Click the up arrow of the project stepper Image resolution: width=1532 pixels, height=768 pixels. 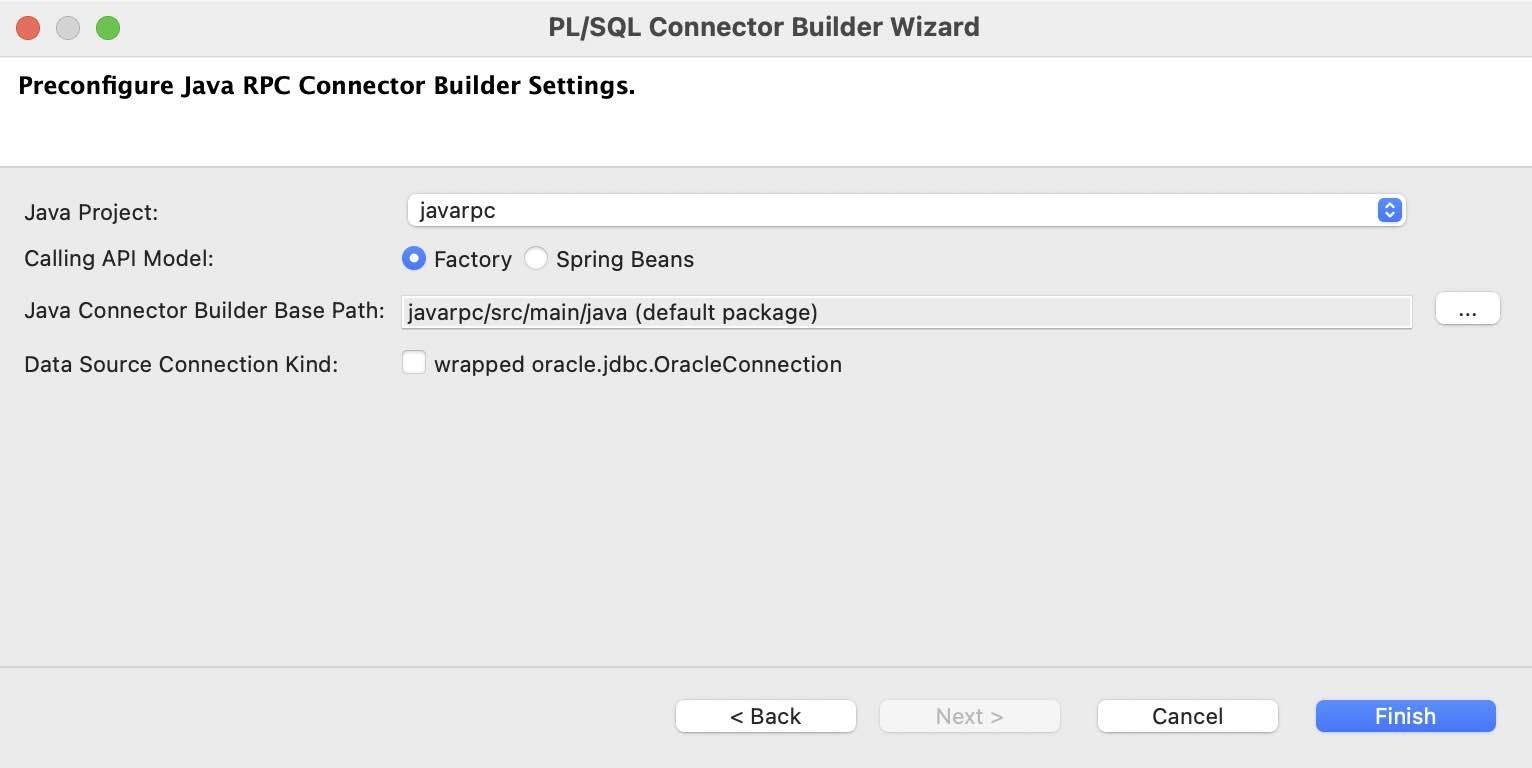point(1389,206)
